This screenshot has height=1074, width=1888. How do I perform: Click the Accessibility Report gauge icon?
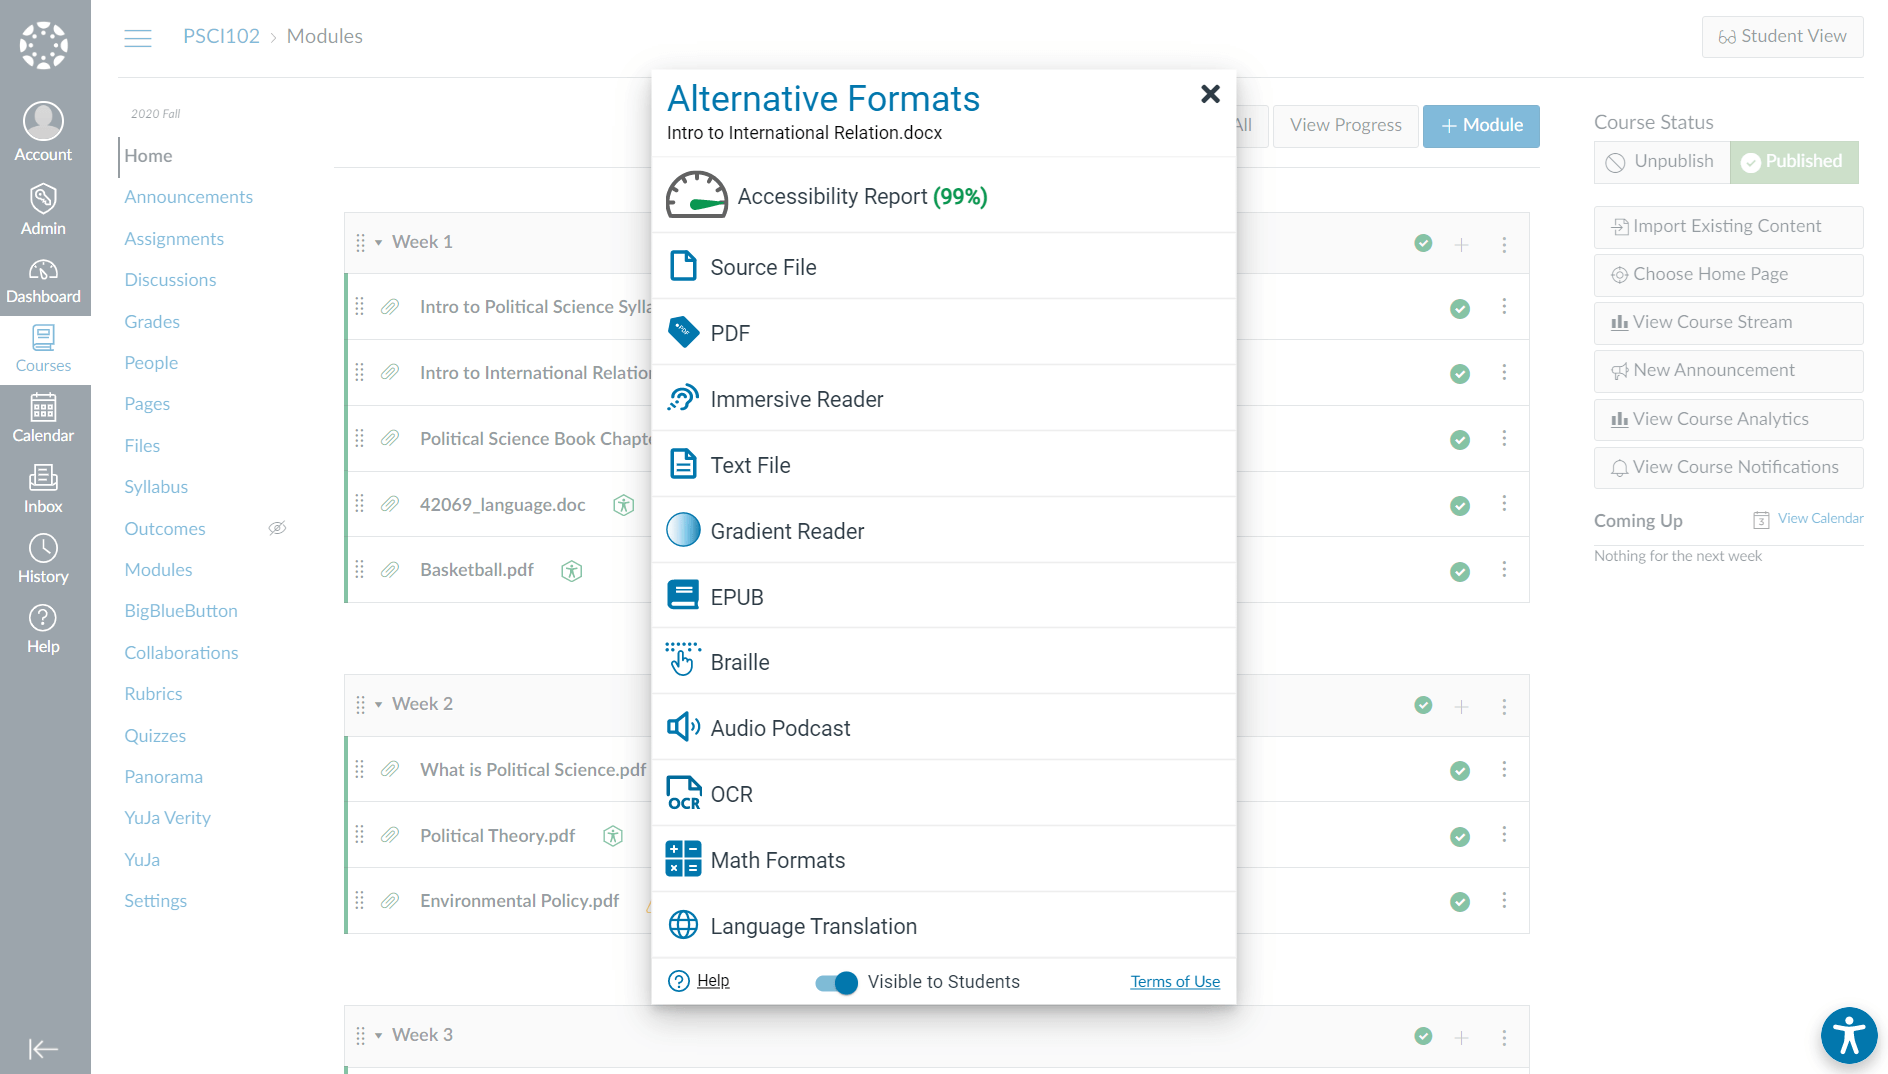coord(696,195)
